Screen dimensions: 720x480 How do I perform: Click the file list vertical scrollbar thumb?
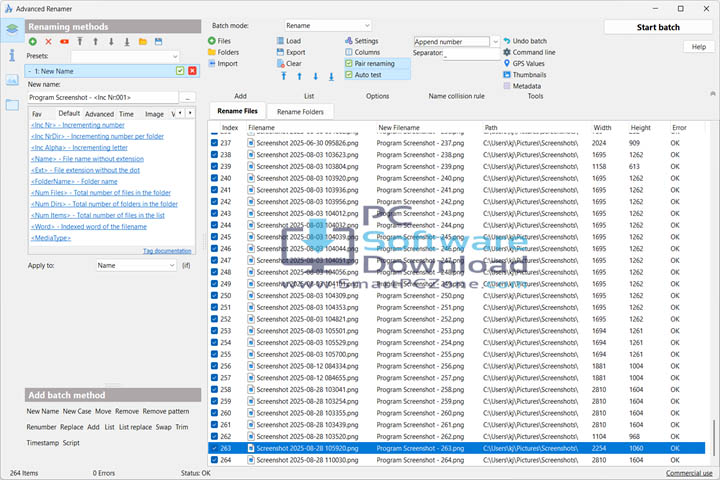pos(713,437)
